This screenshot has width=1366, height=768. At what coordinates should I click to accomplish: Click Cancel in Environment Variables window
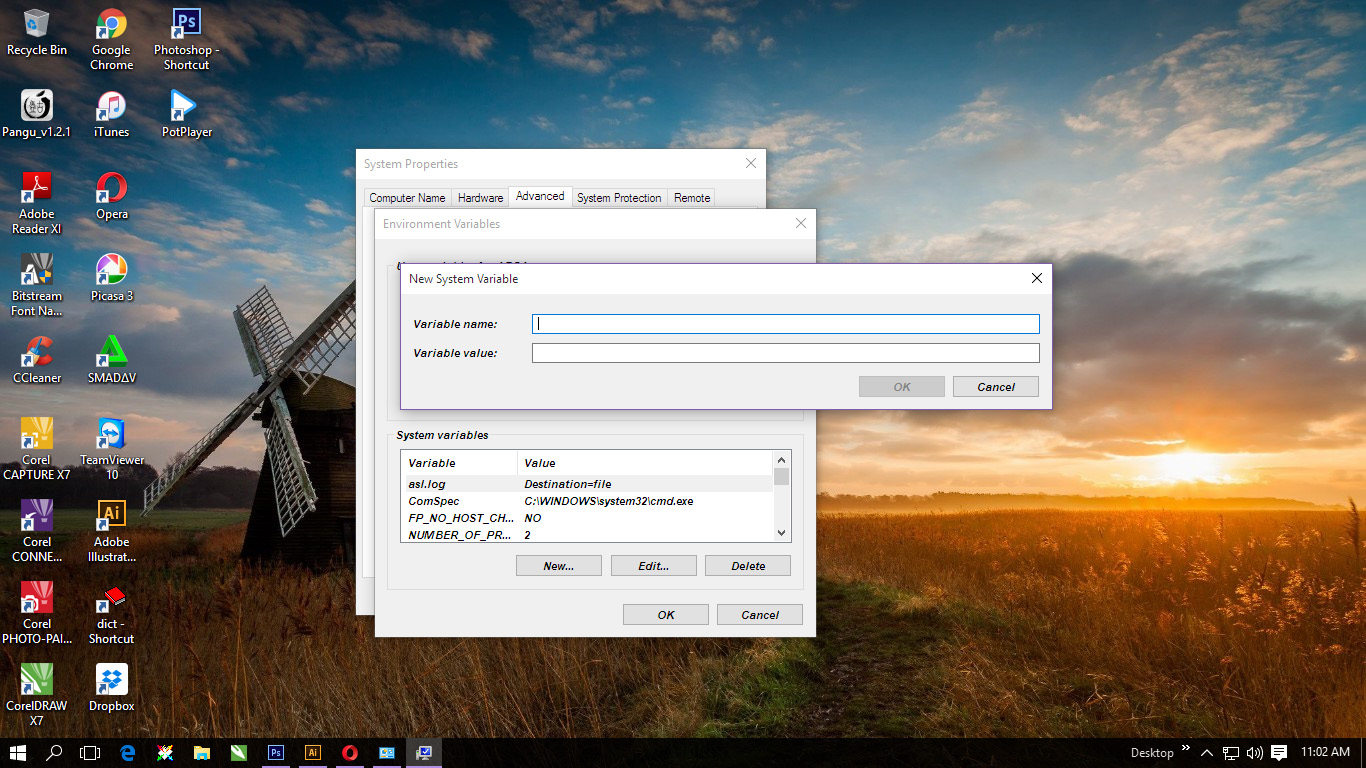[x=760, y=615]
